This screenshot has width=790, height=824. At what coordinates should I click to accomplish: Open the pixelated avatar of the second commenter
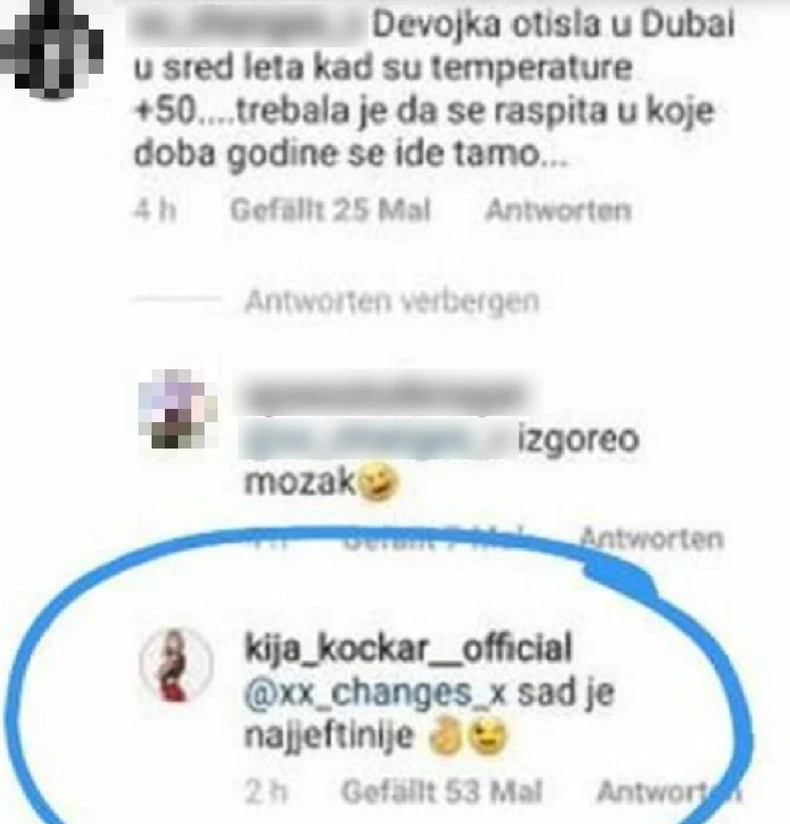[178, 409]
